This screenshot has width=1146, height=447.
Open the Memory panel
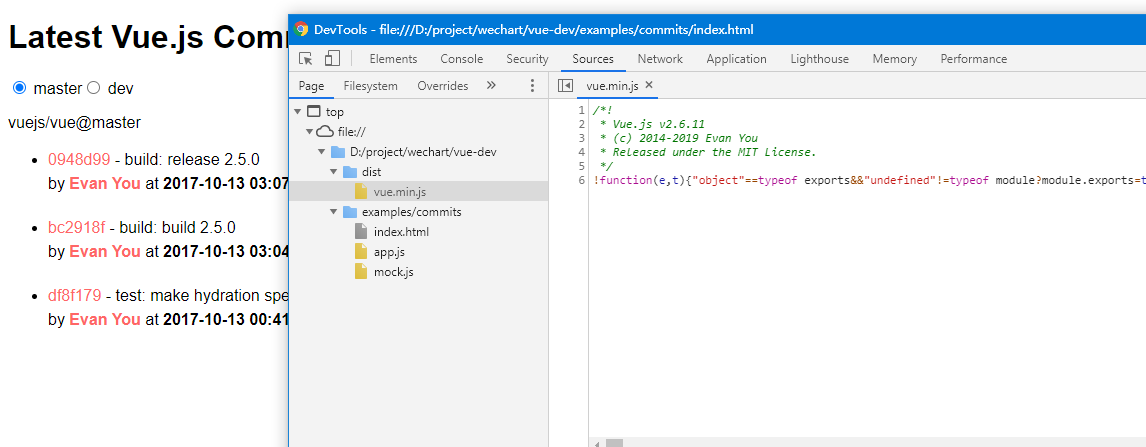click(x=895, y=59)
